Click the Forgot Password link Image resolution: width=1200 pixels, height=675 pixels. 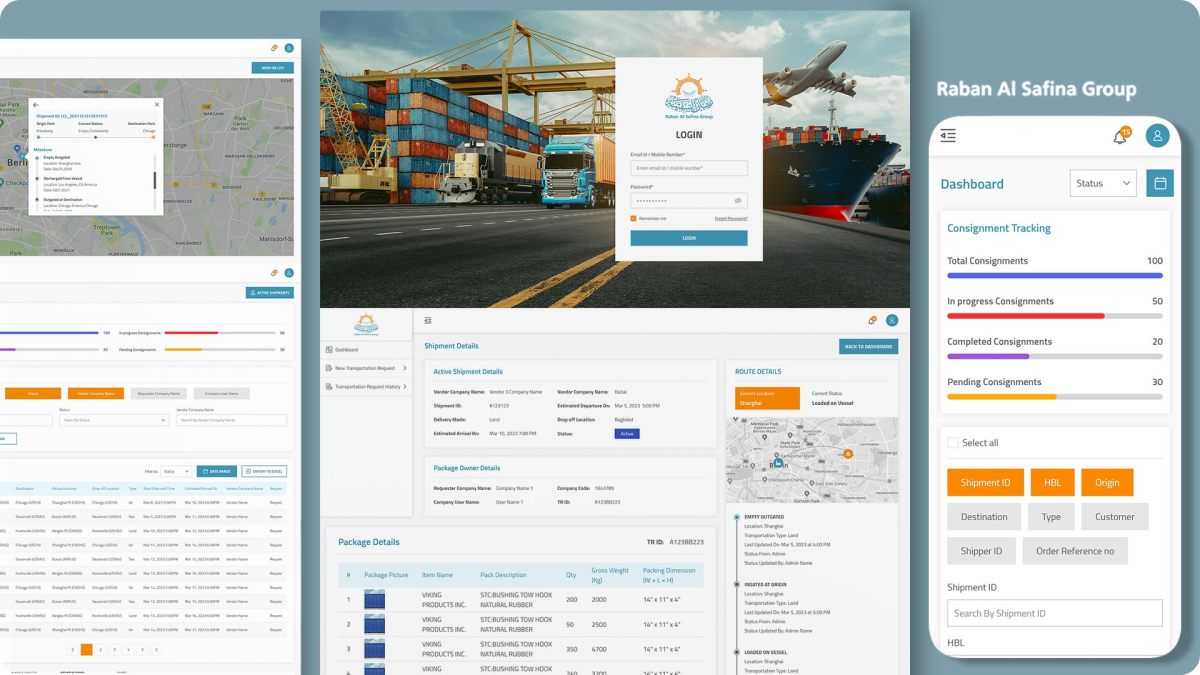pos(730,218)
